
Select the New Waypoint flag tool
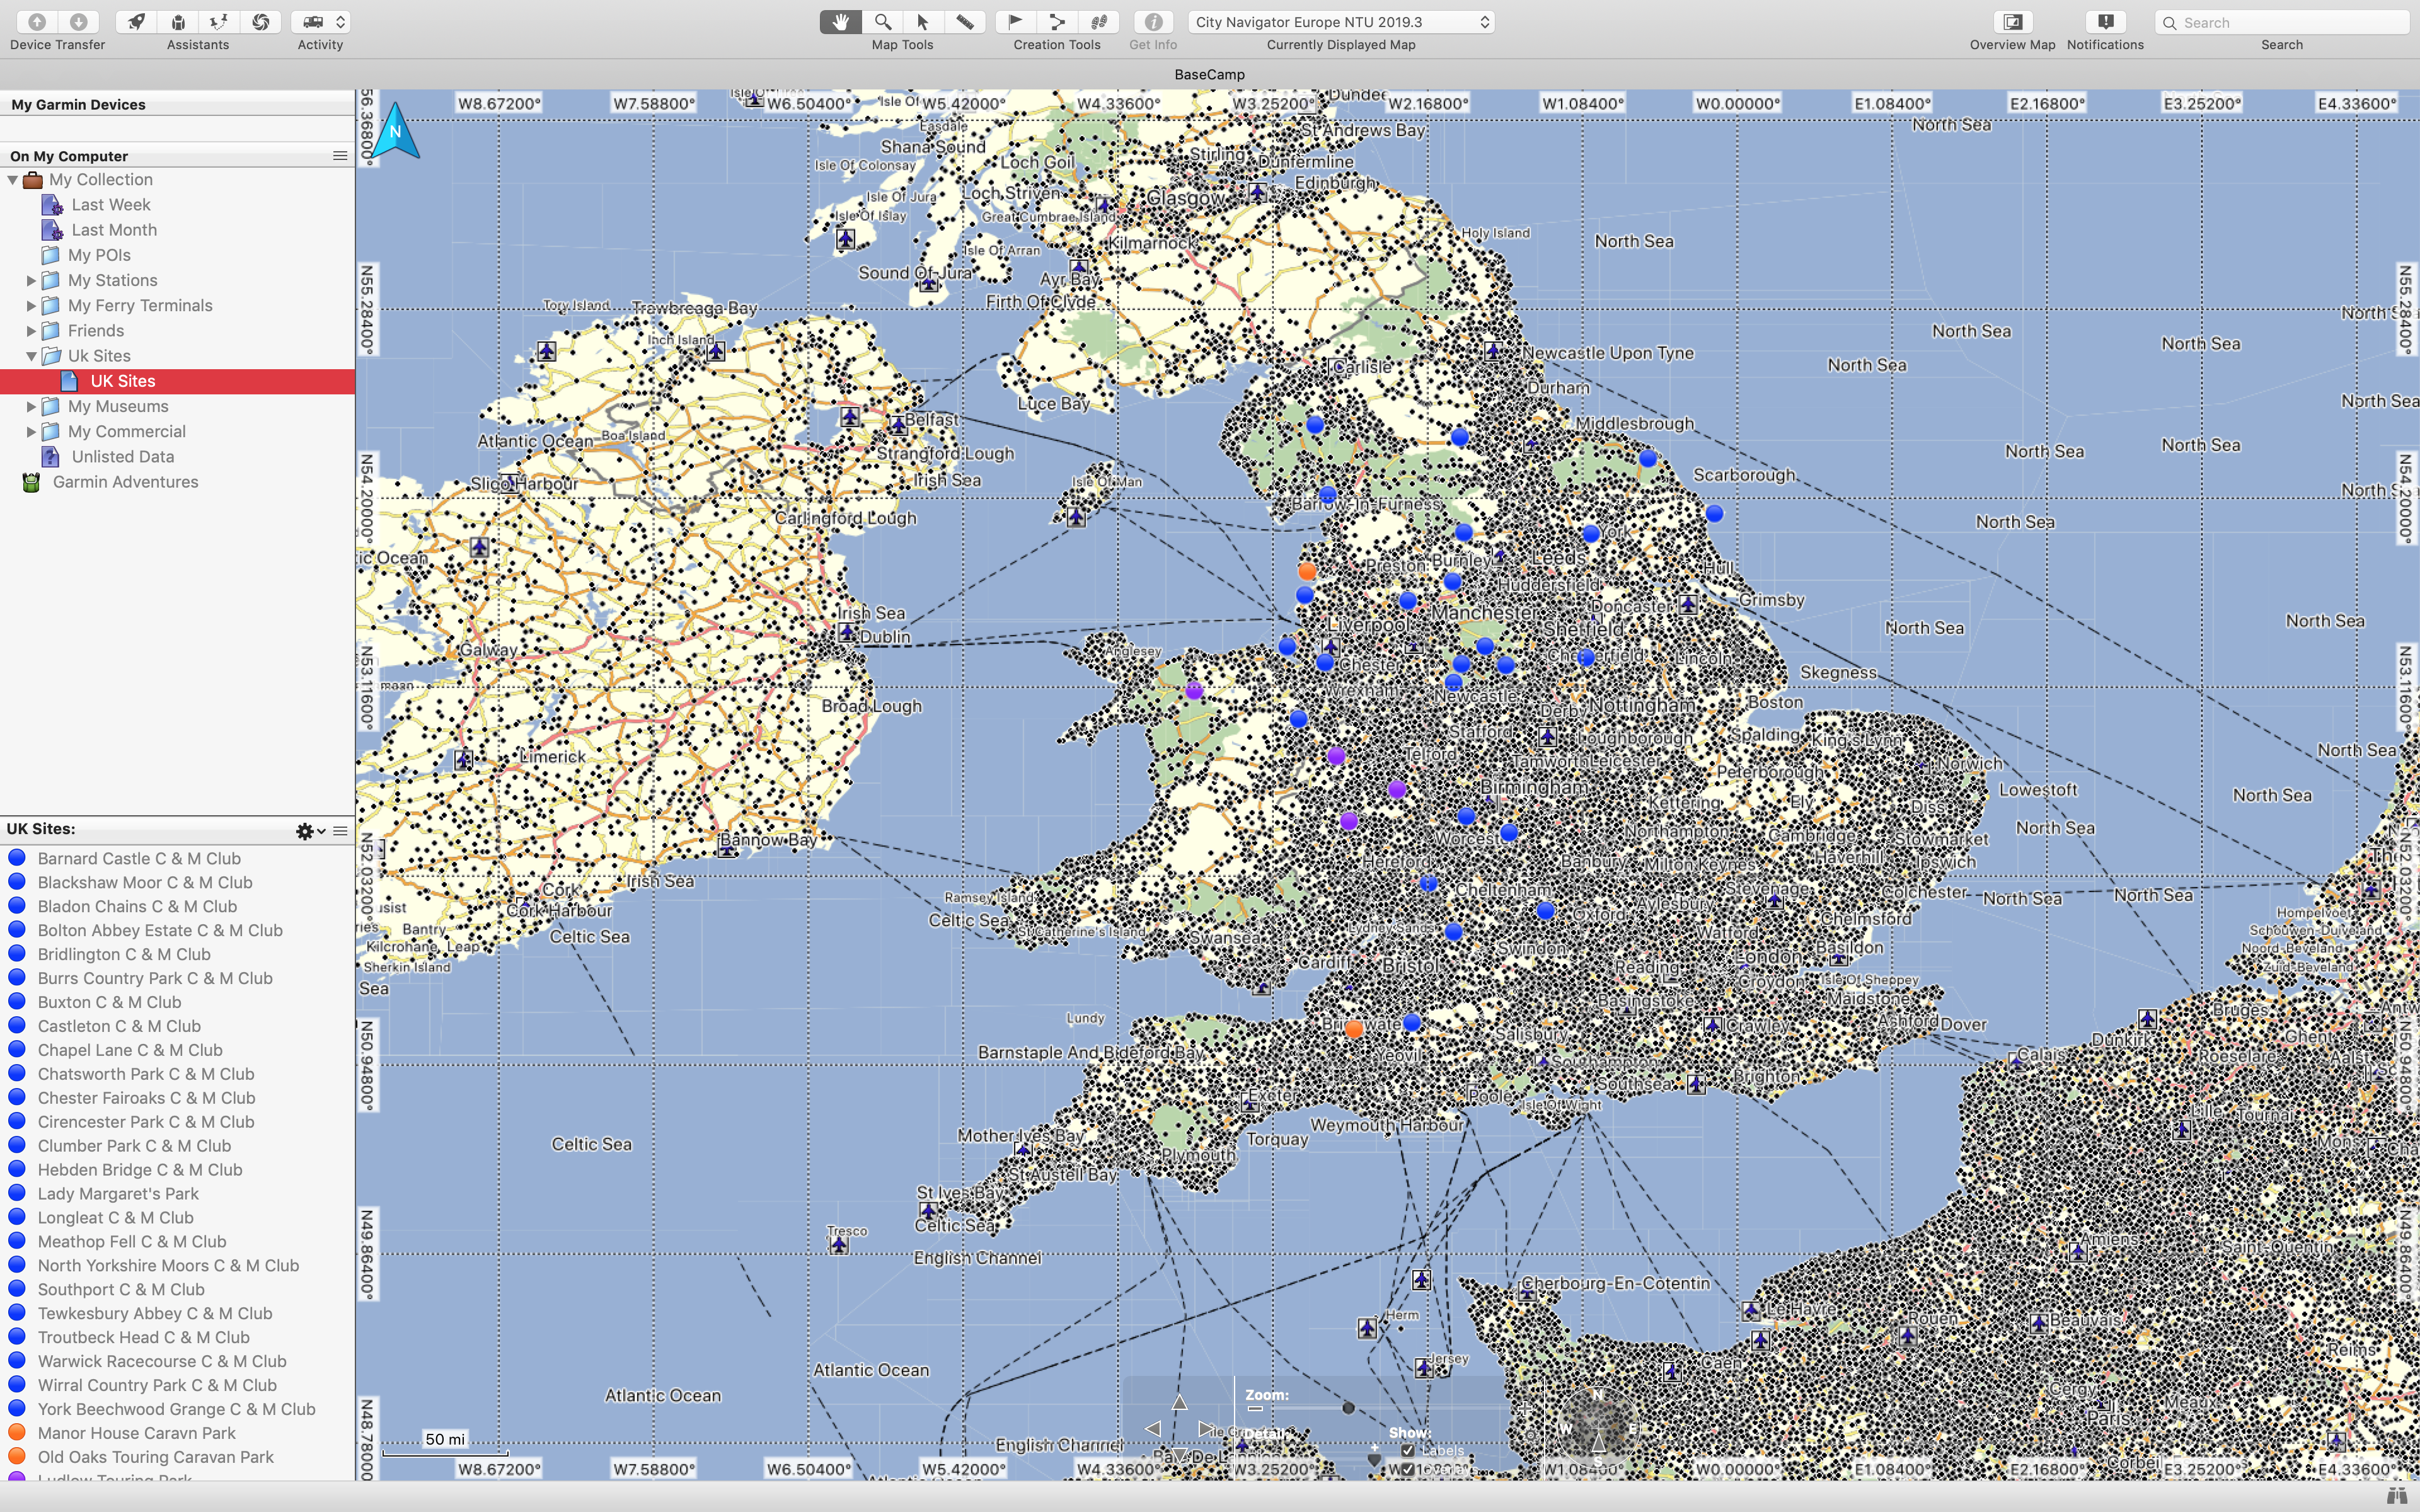click(1015, 21)
